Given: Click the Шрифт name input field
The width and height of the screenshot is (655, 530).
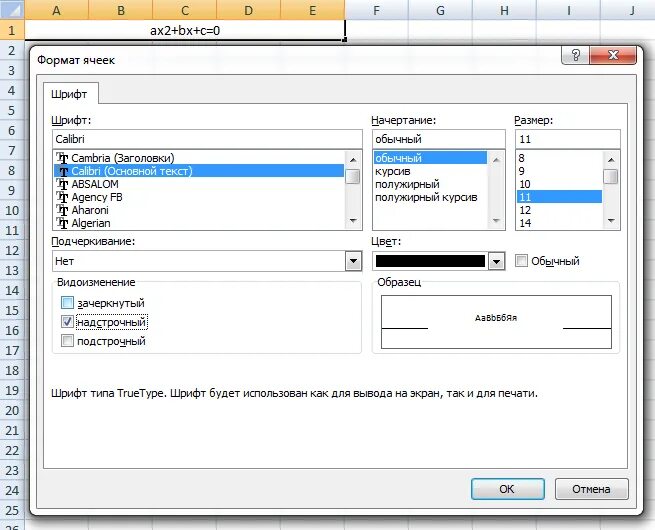Looking at the screenshot, I should 207,139.
